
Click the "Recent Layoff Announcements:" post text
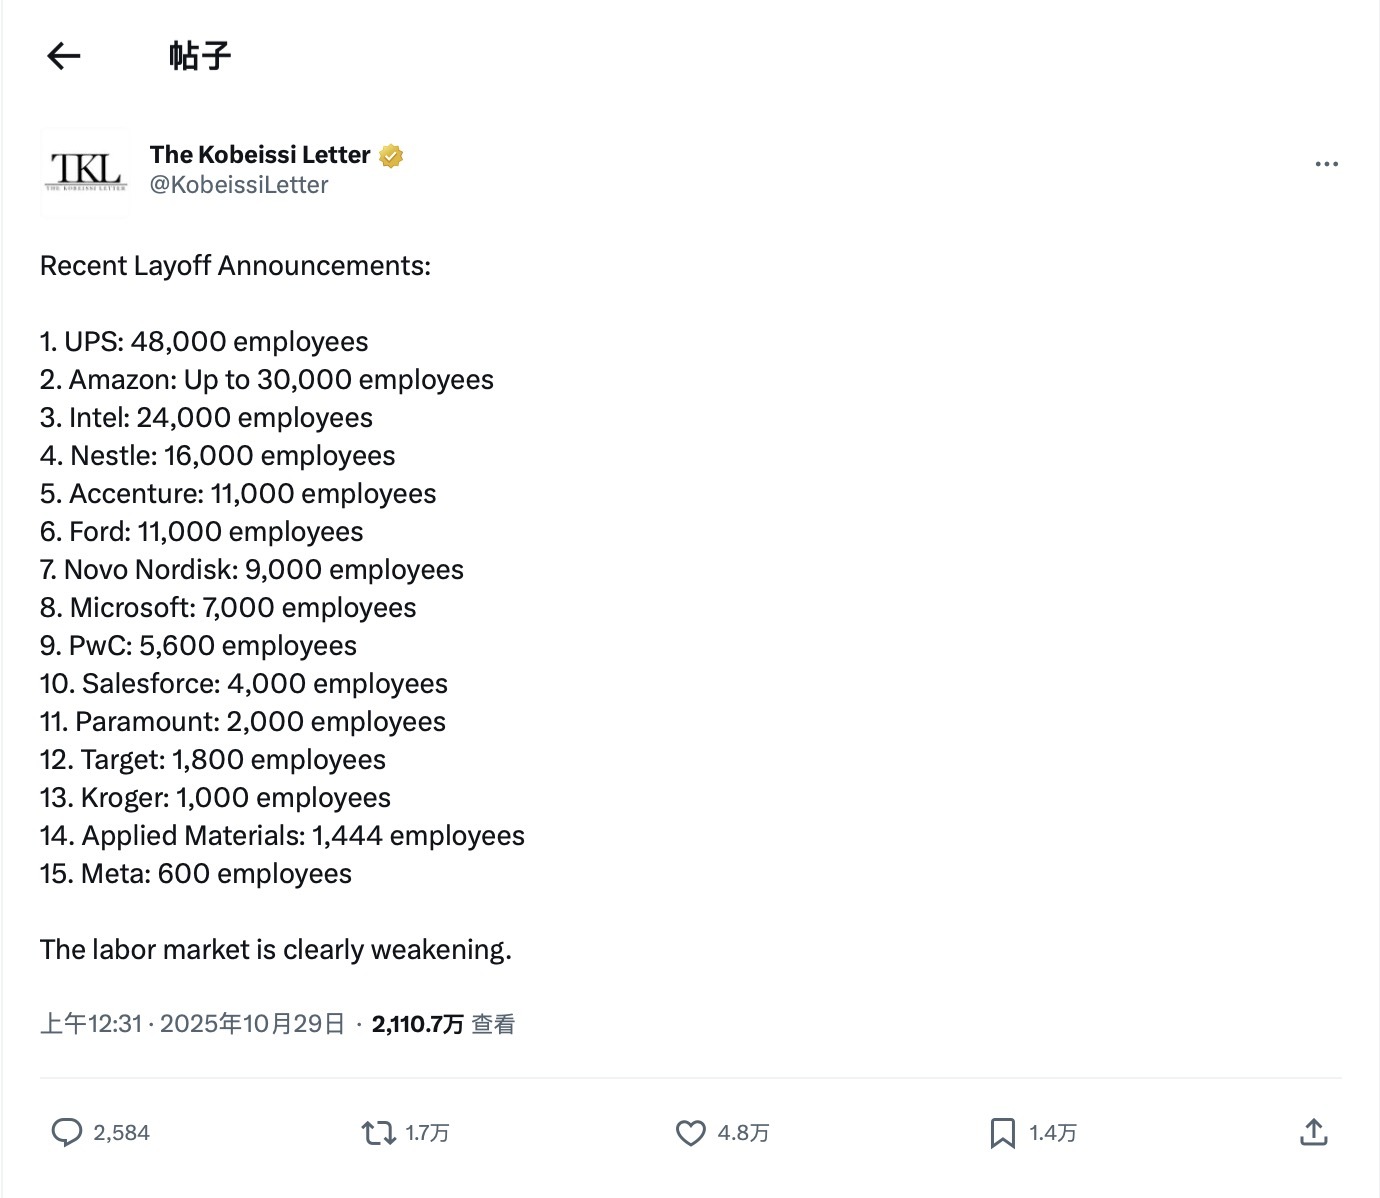[x=235, y=266]
